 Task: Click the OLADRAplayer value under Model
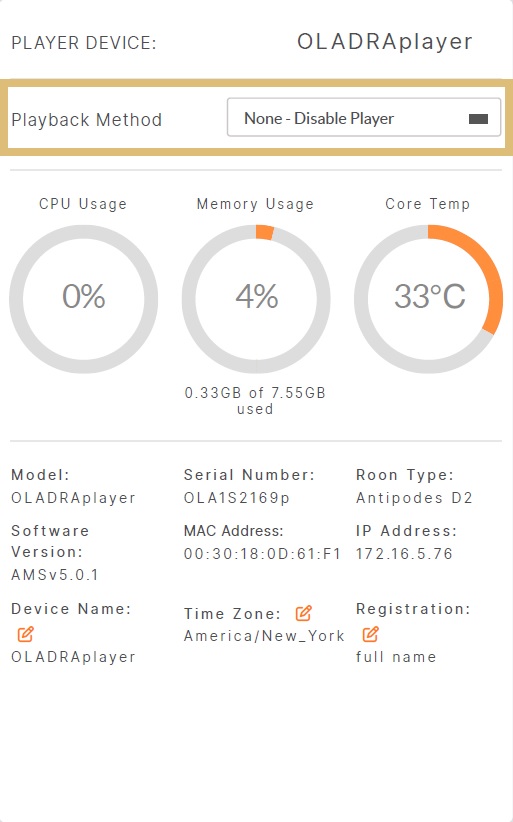coord(73,498)
